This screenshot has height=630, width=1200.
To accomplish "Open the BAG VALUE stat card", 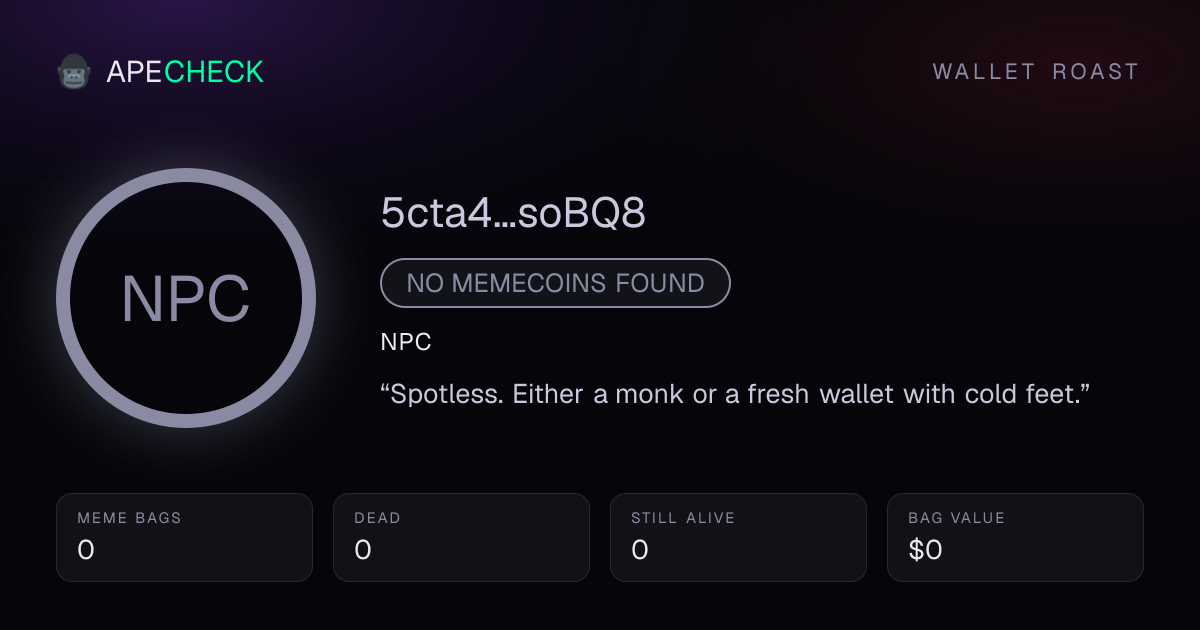I will click(x=1015, y=537).
